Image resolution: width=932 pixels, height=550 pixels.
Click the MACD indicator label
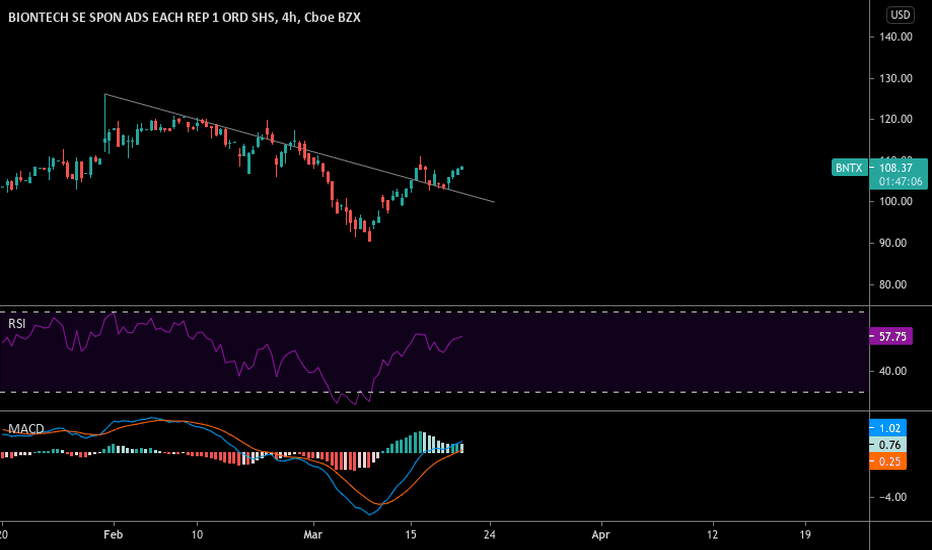click(26, 428)
